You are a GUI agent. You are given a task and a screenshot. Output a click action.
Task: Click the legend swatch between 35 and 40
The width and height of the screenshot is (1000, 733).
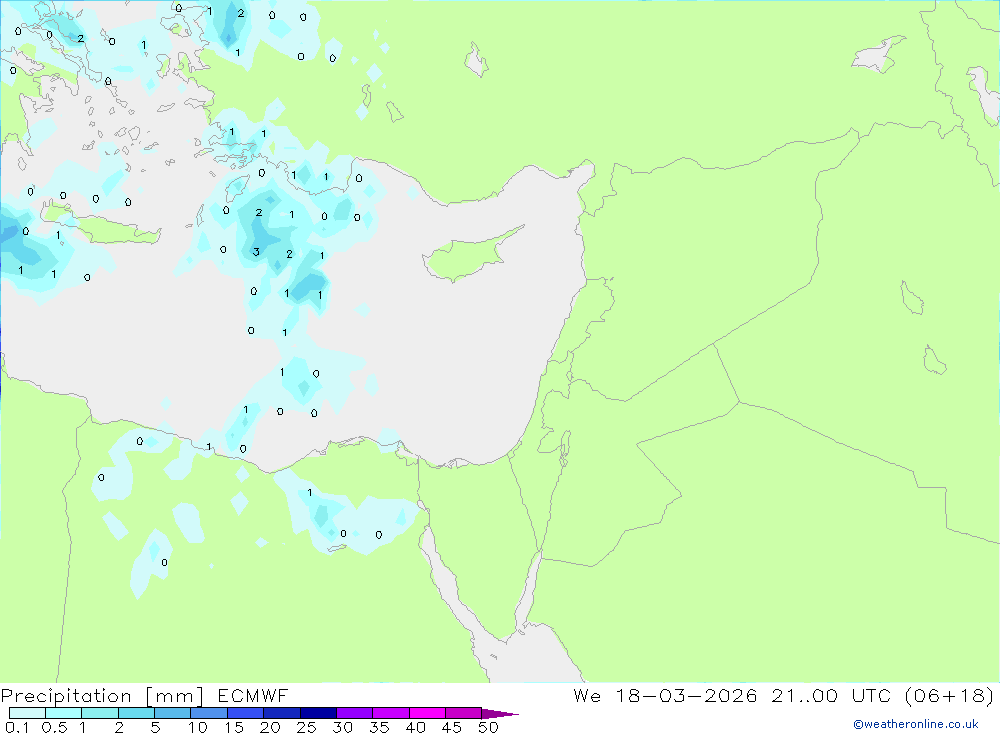coord(391,713)
